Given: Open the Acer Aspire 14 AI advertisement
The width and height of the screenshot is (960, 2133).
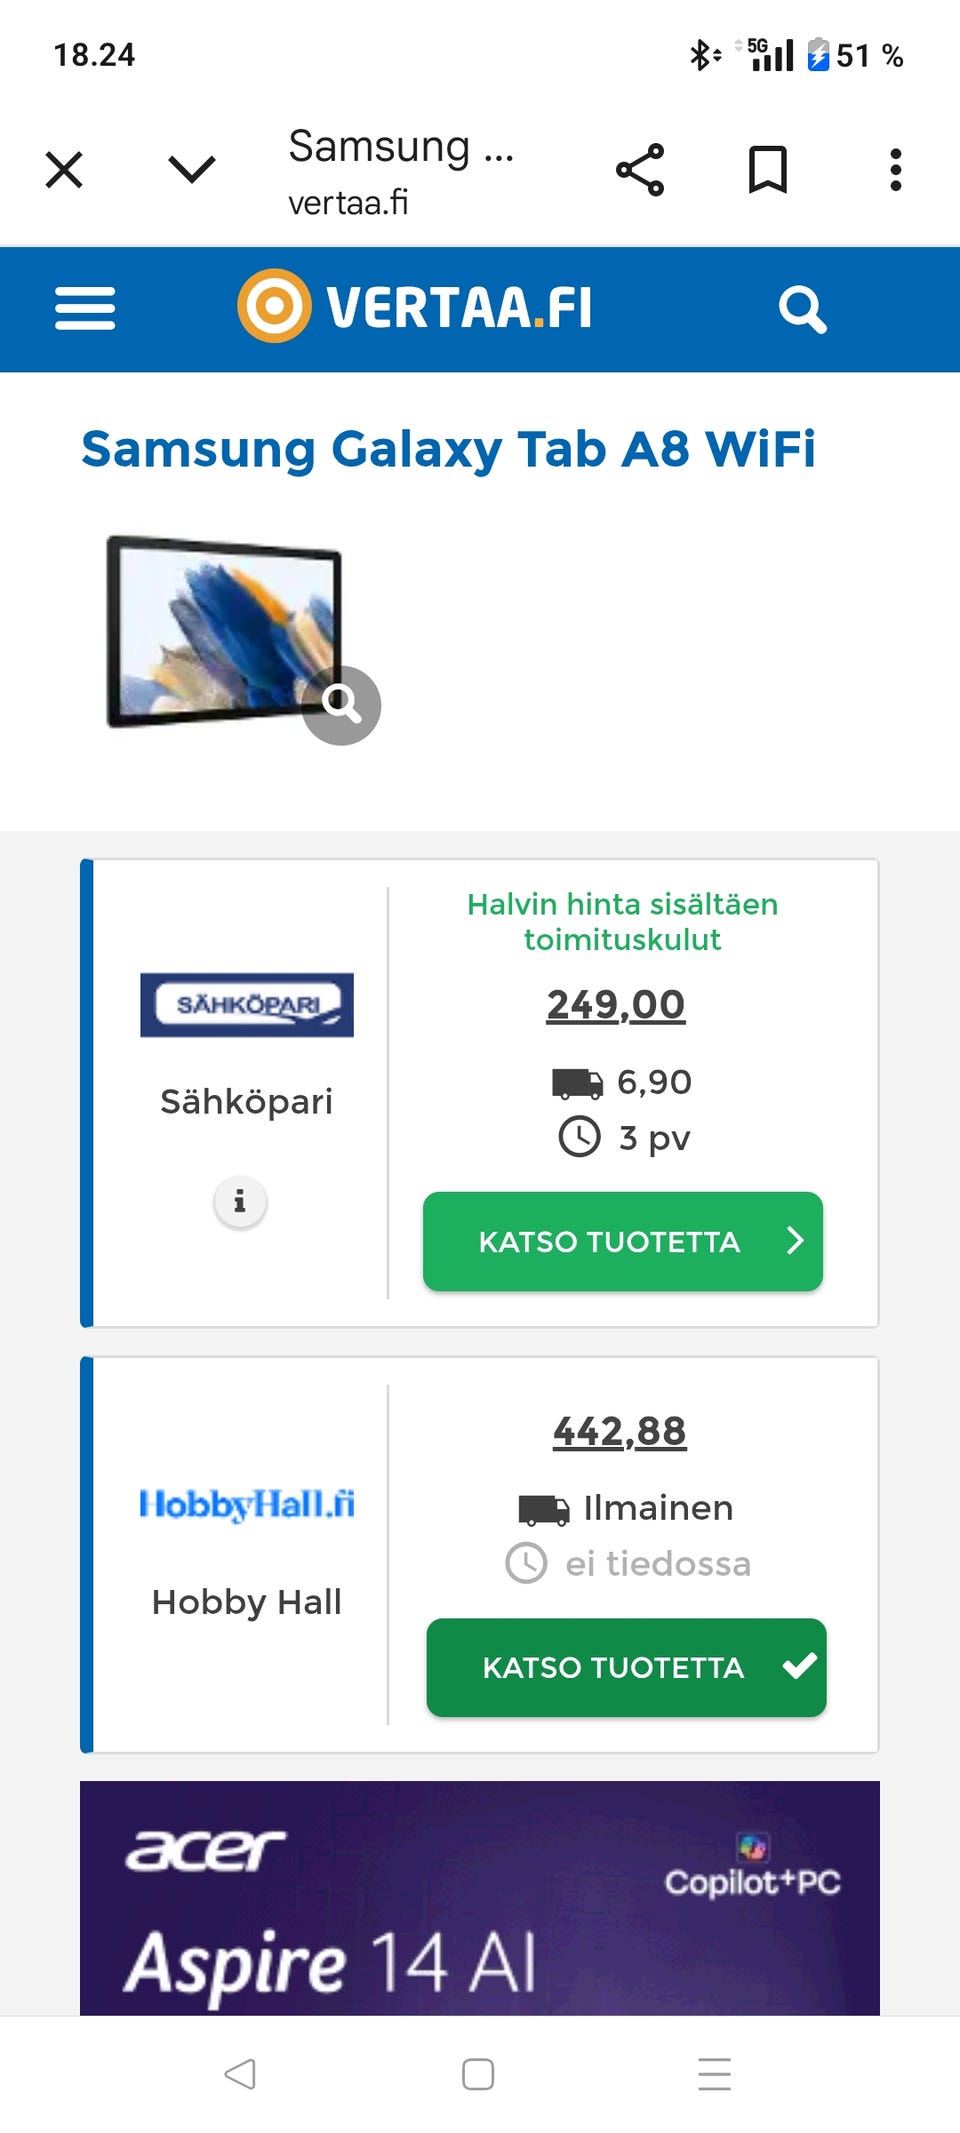Looking at the screenshot, I should point(480,1897).
